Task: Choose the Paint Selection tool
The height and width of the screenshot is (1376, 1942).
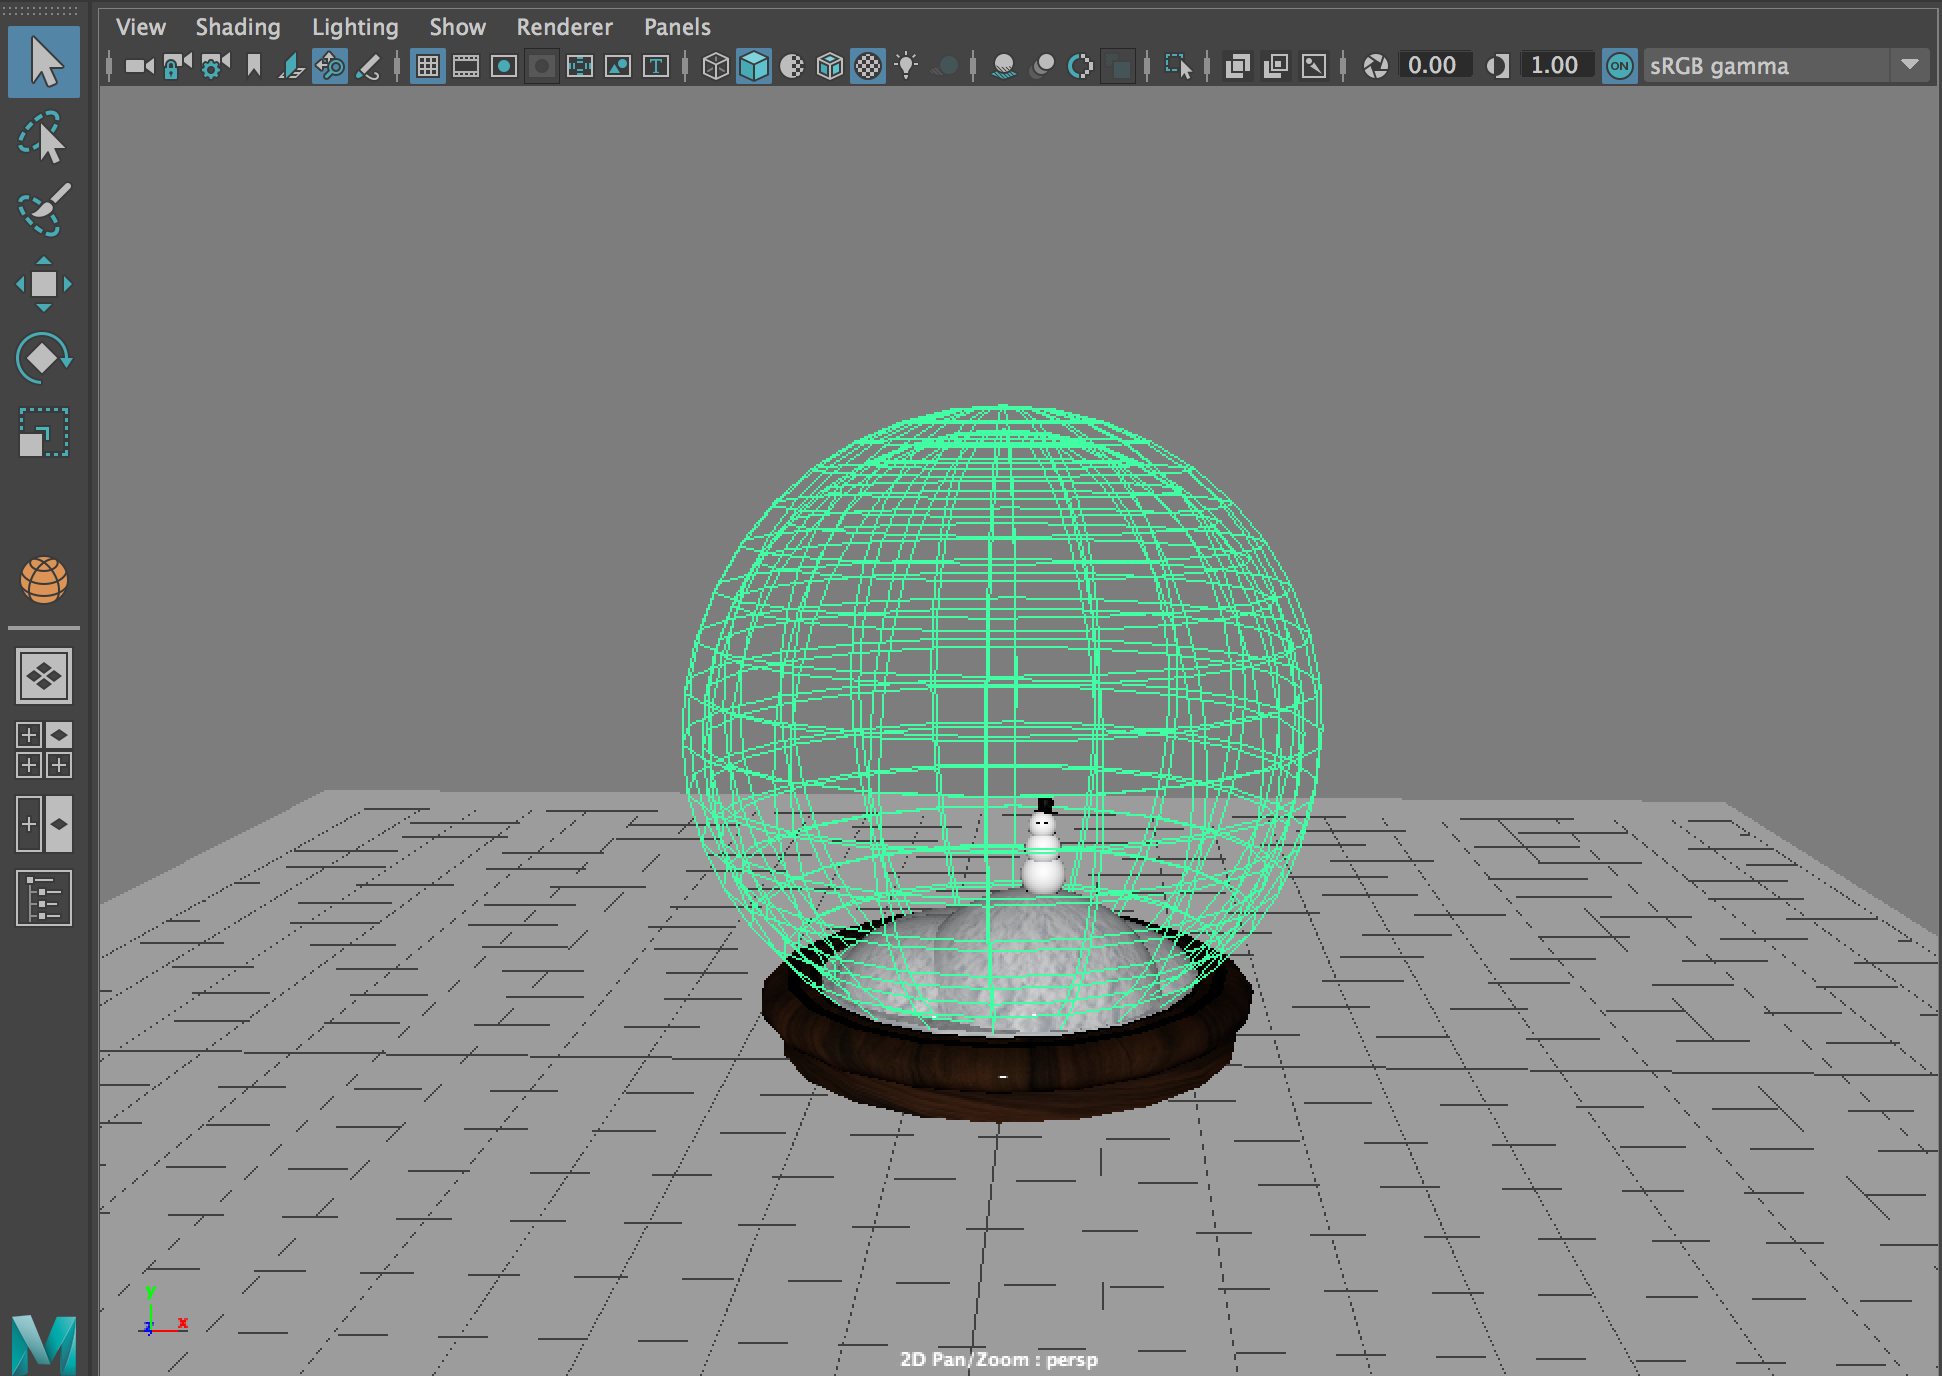Action: [43, 209]
